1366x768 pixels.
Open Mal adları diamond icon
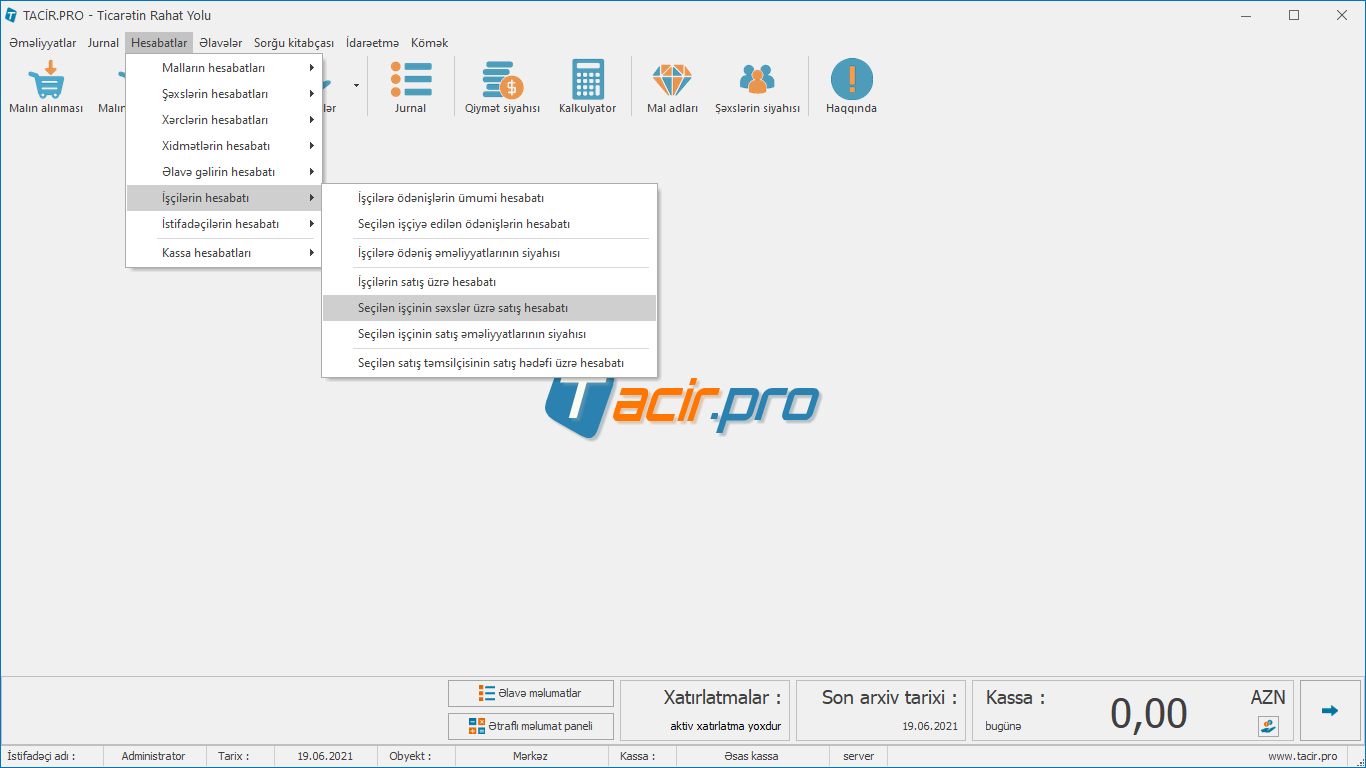tap(672, 80)
